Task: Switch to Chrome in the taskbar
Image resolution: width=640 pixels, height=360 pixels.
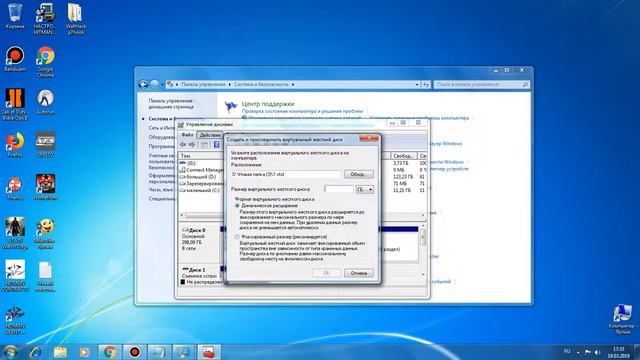Action: click(x=109, y=352)
